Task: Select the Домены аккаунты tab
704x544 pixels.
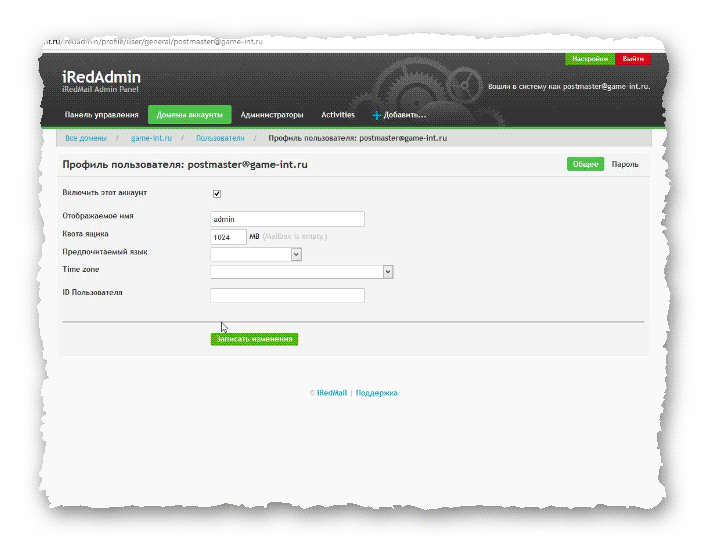Action: click(x=189, y=115)
